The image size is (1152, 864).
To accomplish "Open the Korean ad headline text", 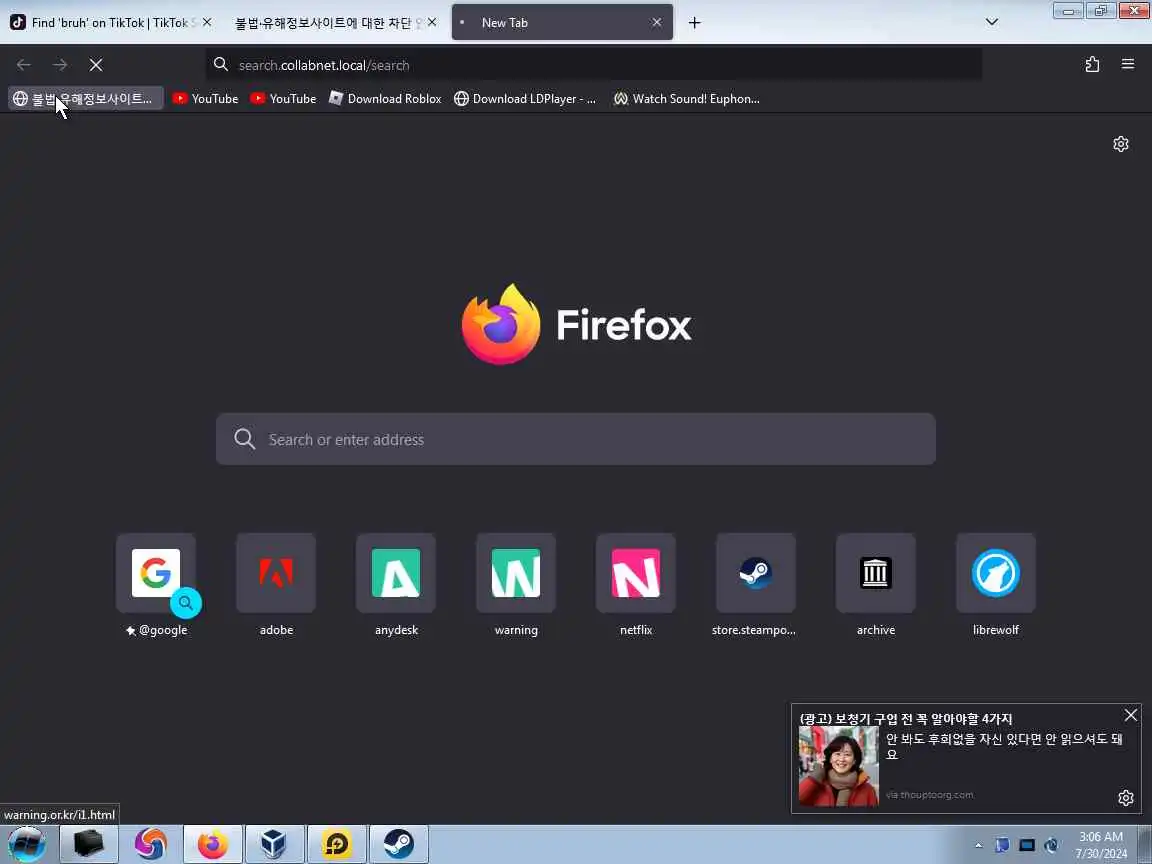I will click(906, 719).
